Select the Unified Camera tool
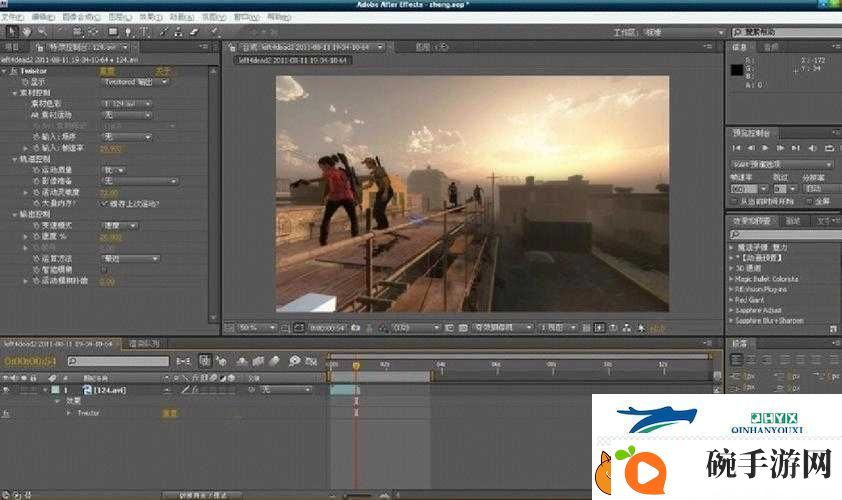Image resolution: width=842 pixels, height=500 pixels. 77,32
